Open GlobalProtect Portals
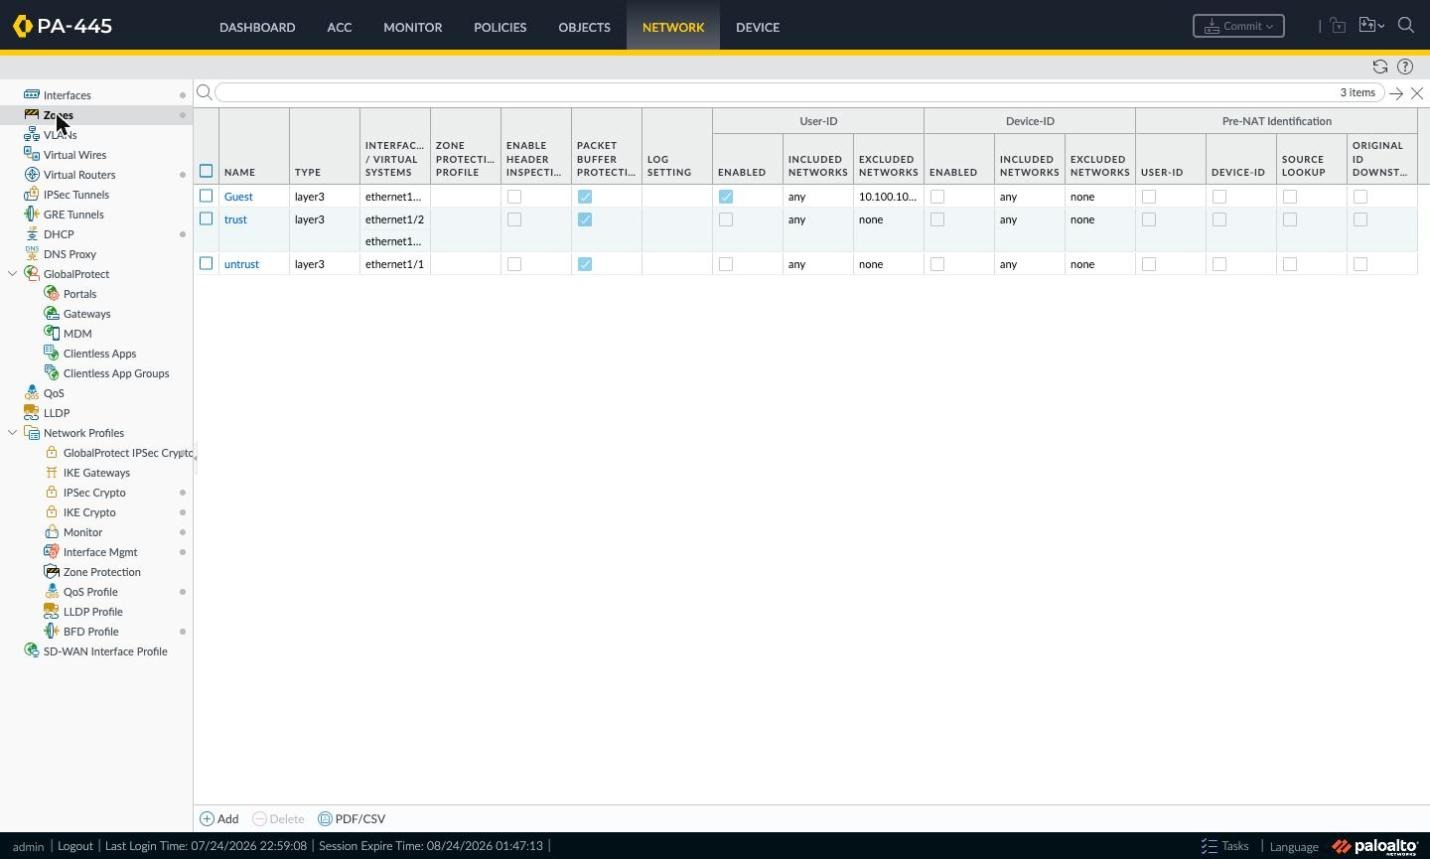 [x=79, y=294]
